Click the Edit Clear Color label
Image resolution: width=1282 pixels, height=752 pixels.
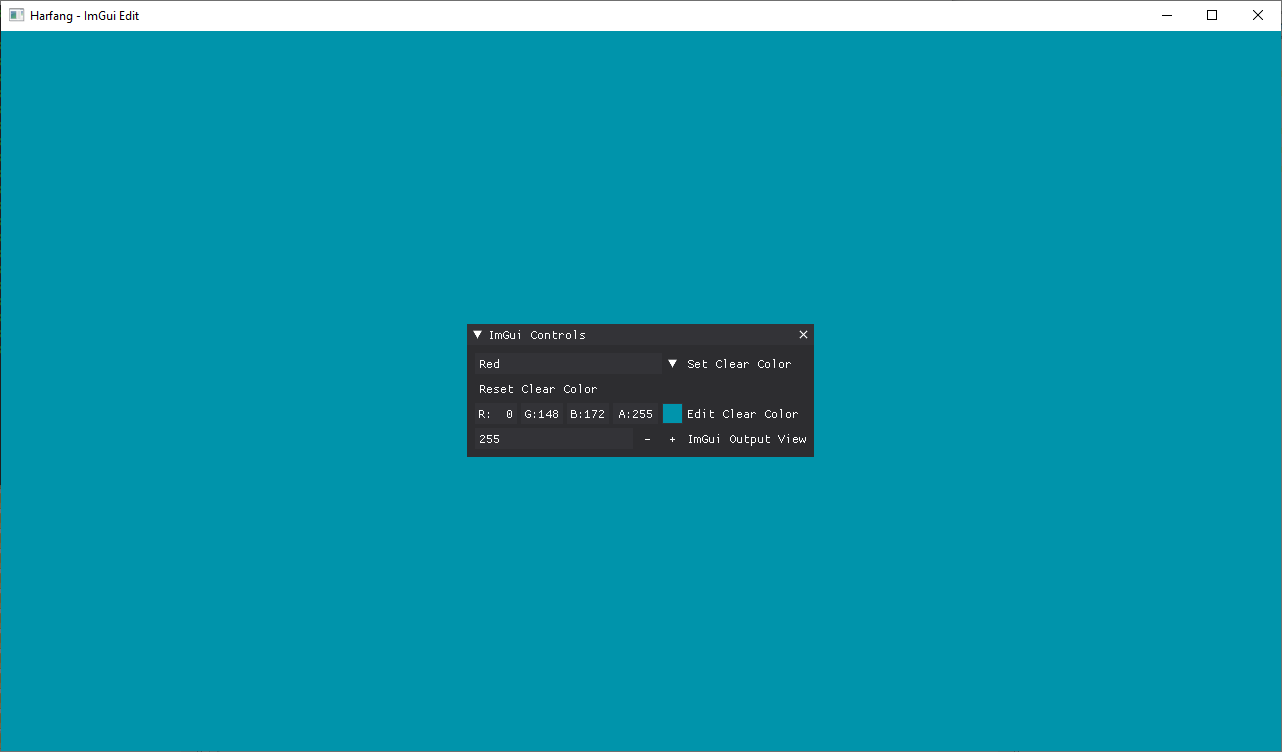pos(742,414)
